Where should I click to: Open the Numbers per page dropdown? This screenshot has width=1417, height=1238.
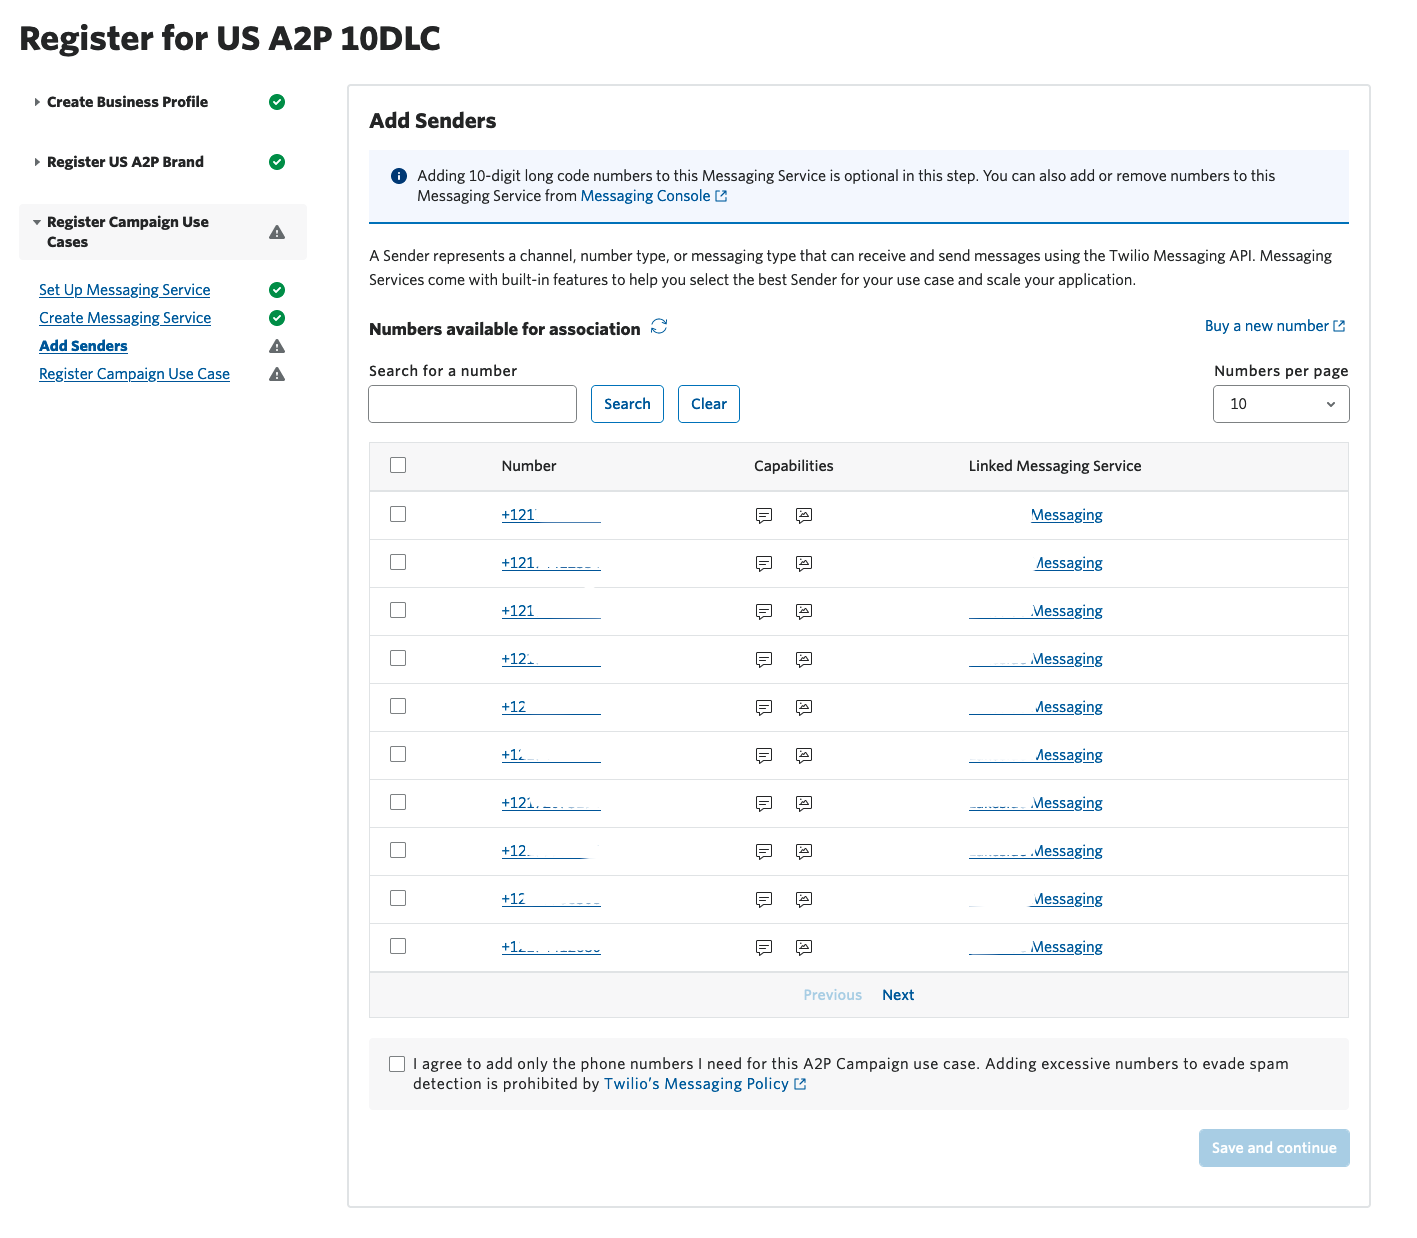tap(1280, 404)
